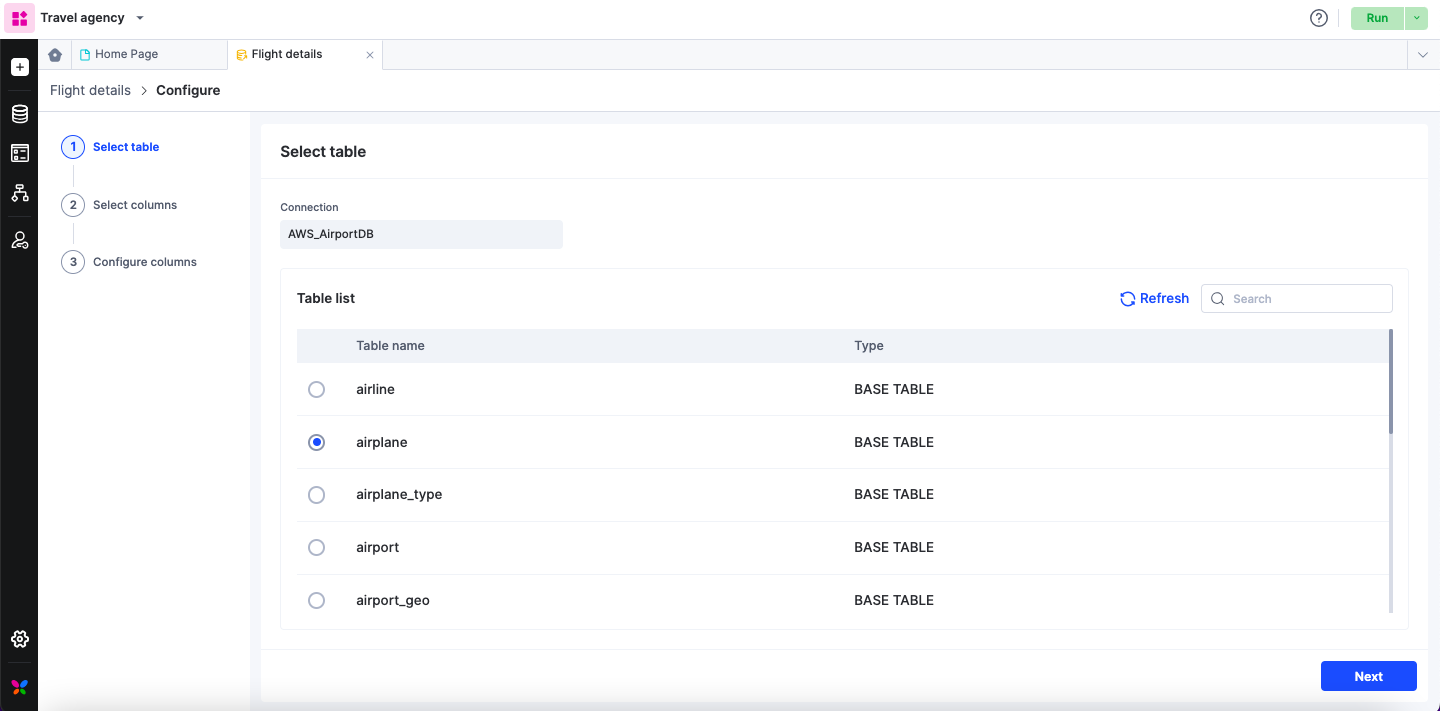Viewport: 1440px width, 711px height.
Task: Go to step 1 Select table
Action: pyautogui.click(x=110, y=147)
